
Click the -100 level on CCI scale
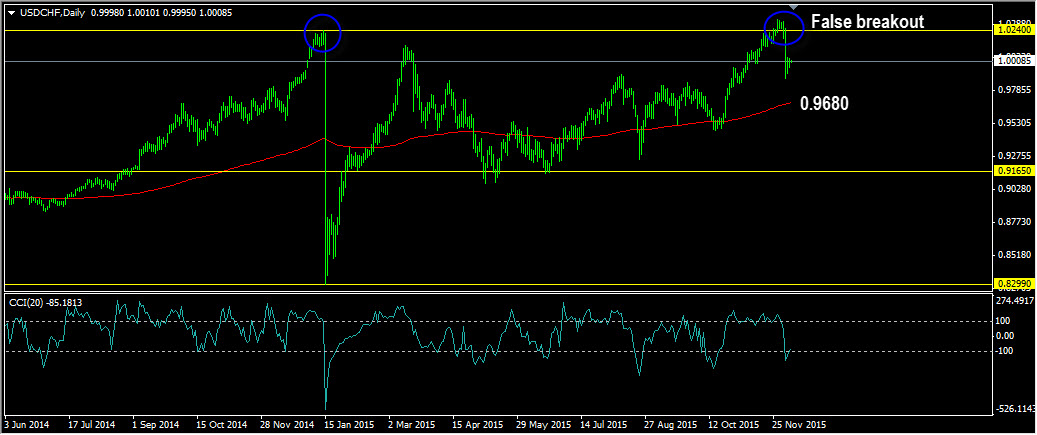tap(1005, 350)
